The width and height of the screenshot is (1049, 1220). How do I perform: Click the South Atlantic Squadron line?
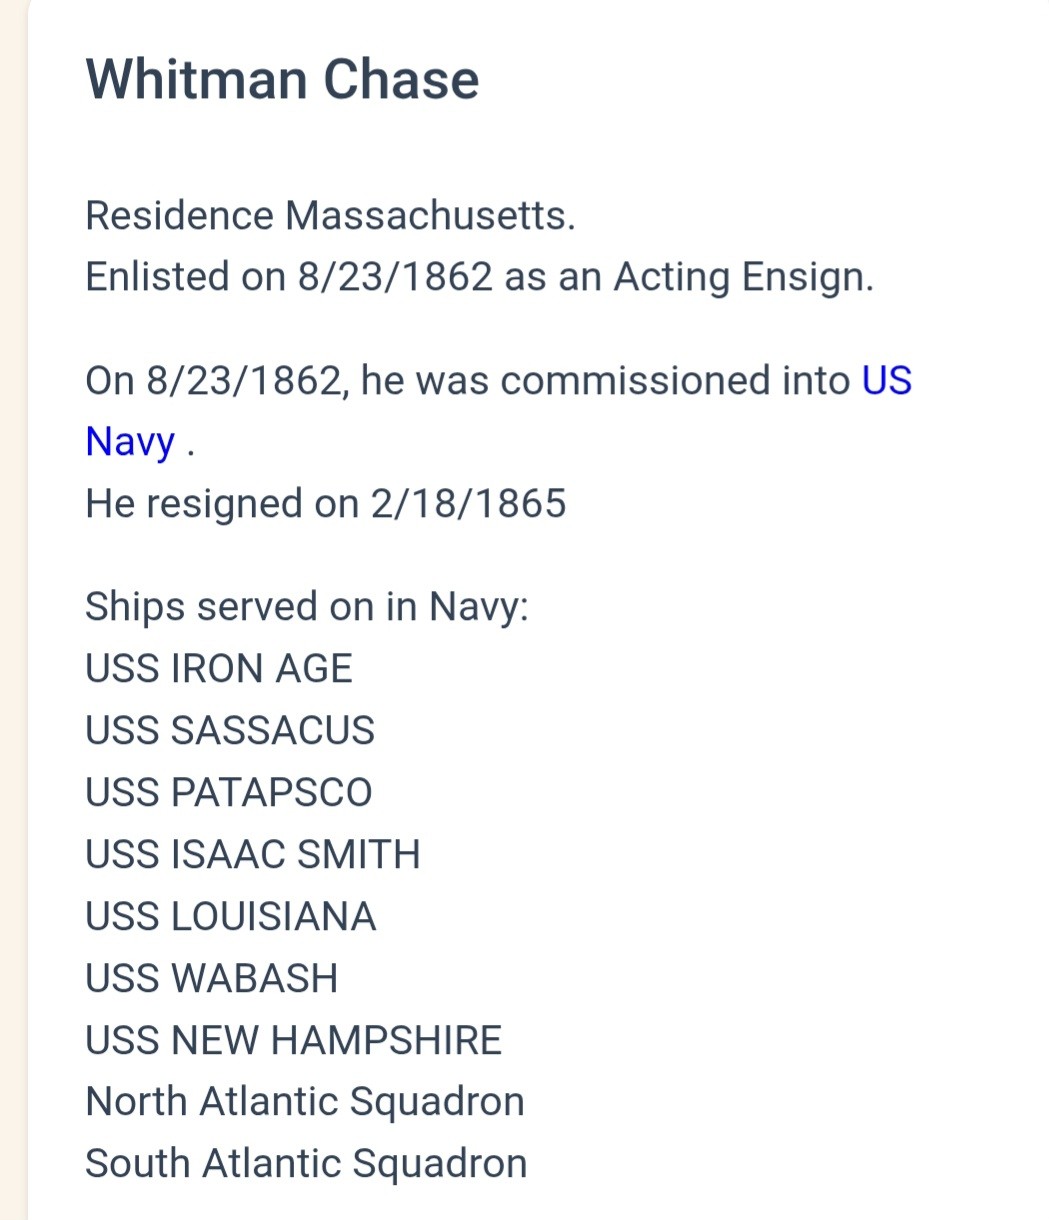(x=306, y=1164)
